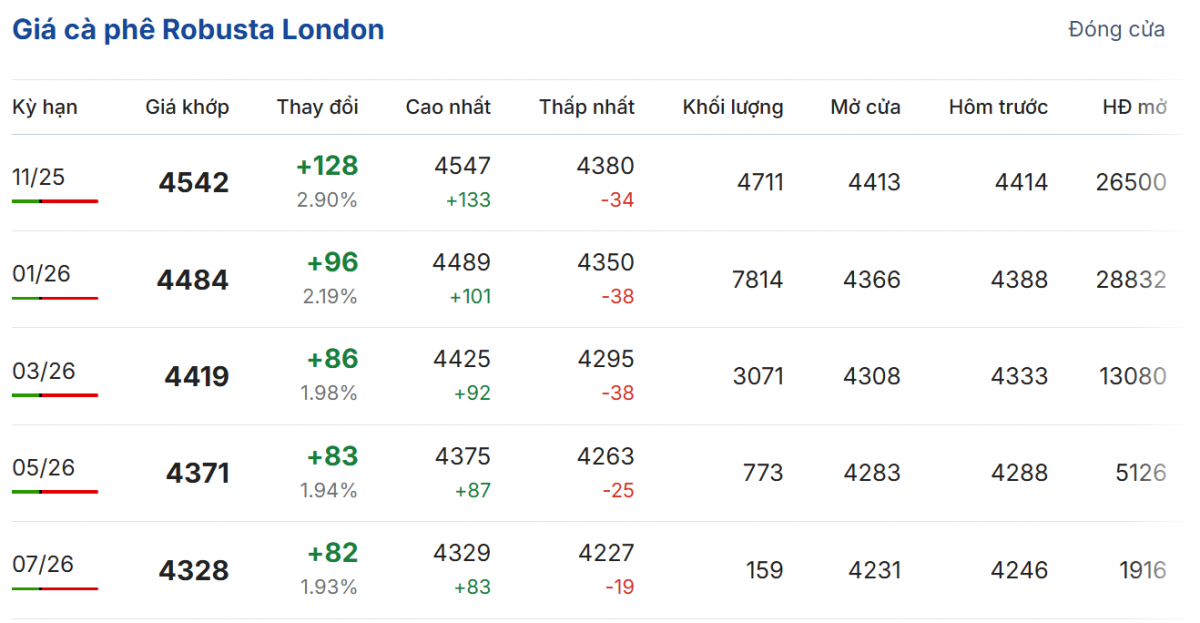
Task: Sort by the Thay đổi column header
Action: tap(317, 107)
